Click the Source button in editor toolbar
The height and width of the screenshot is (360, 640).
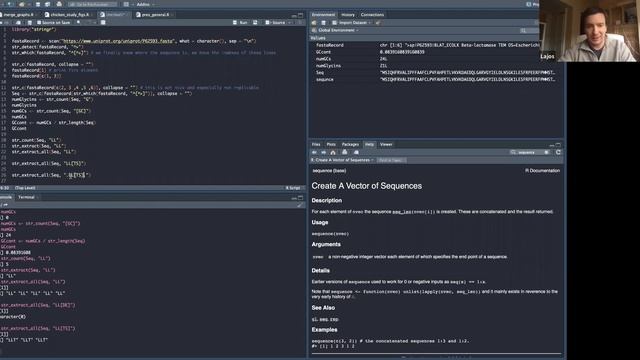pyautogui.click(x=276, y=22)
